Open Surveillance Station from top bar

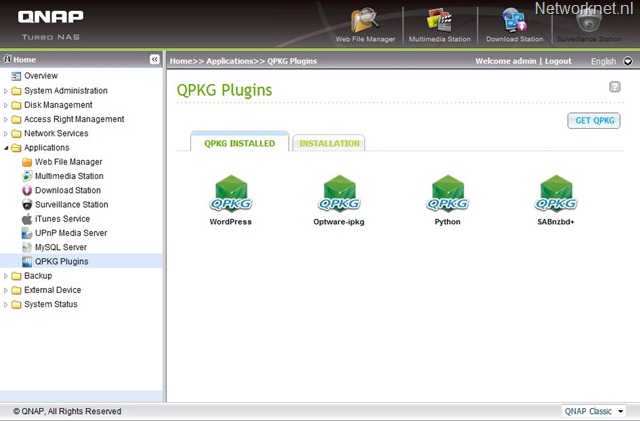click(589, 25)
